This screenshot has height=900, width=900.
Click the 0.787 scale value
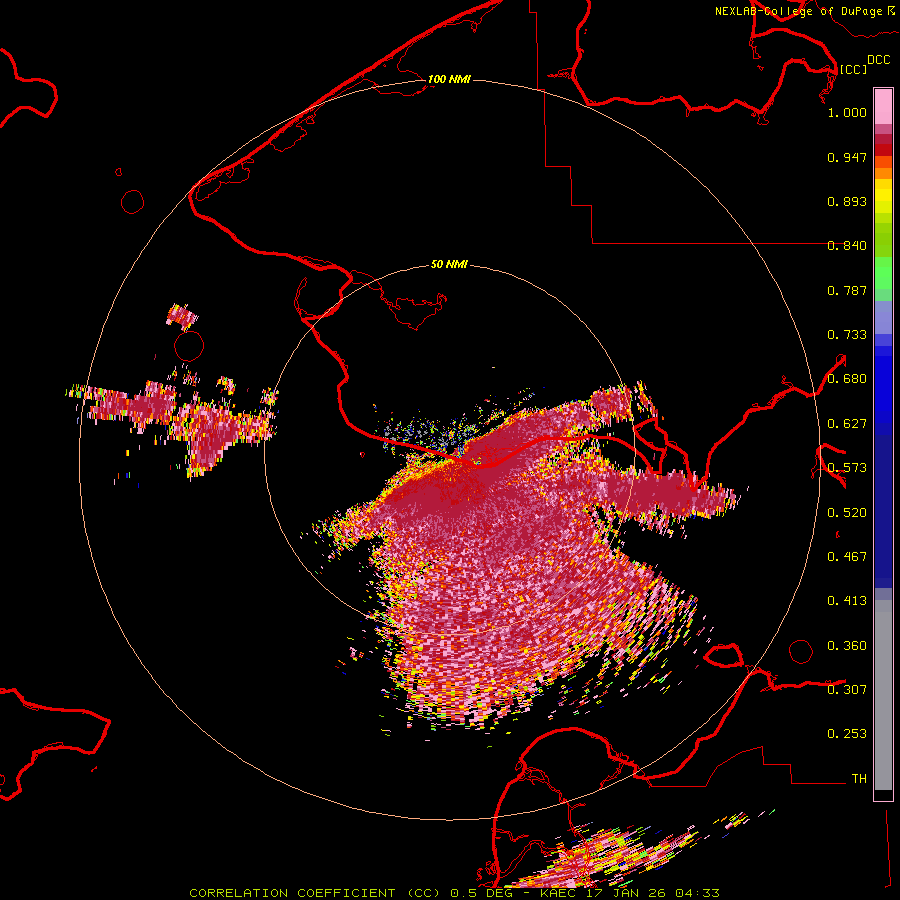pyautogui.click(x=847, y=290)
